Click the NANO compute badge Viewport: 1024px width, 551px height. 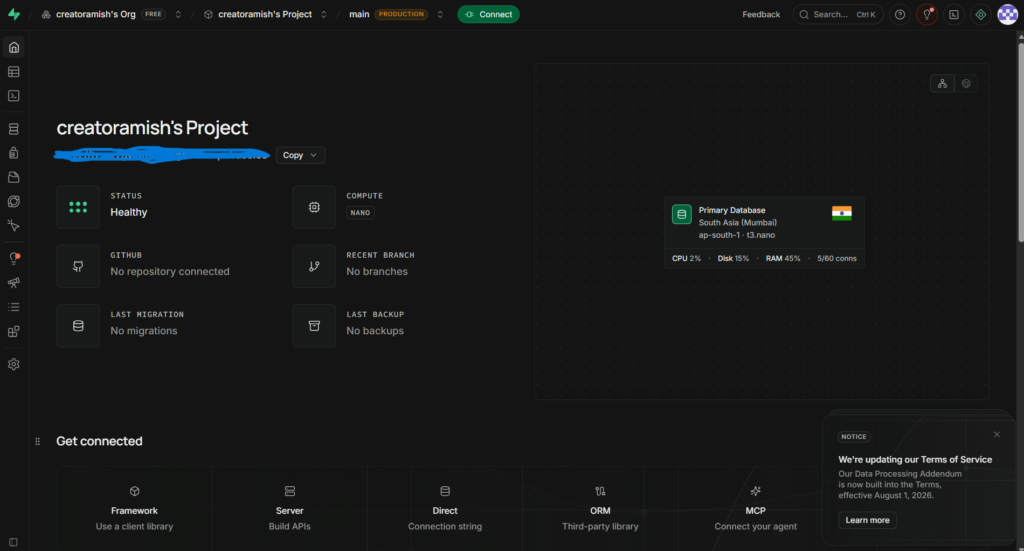tap(360, 213)
